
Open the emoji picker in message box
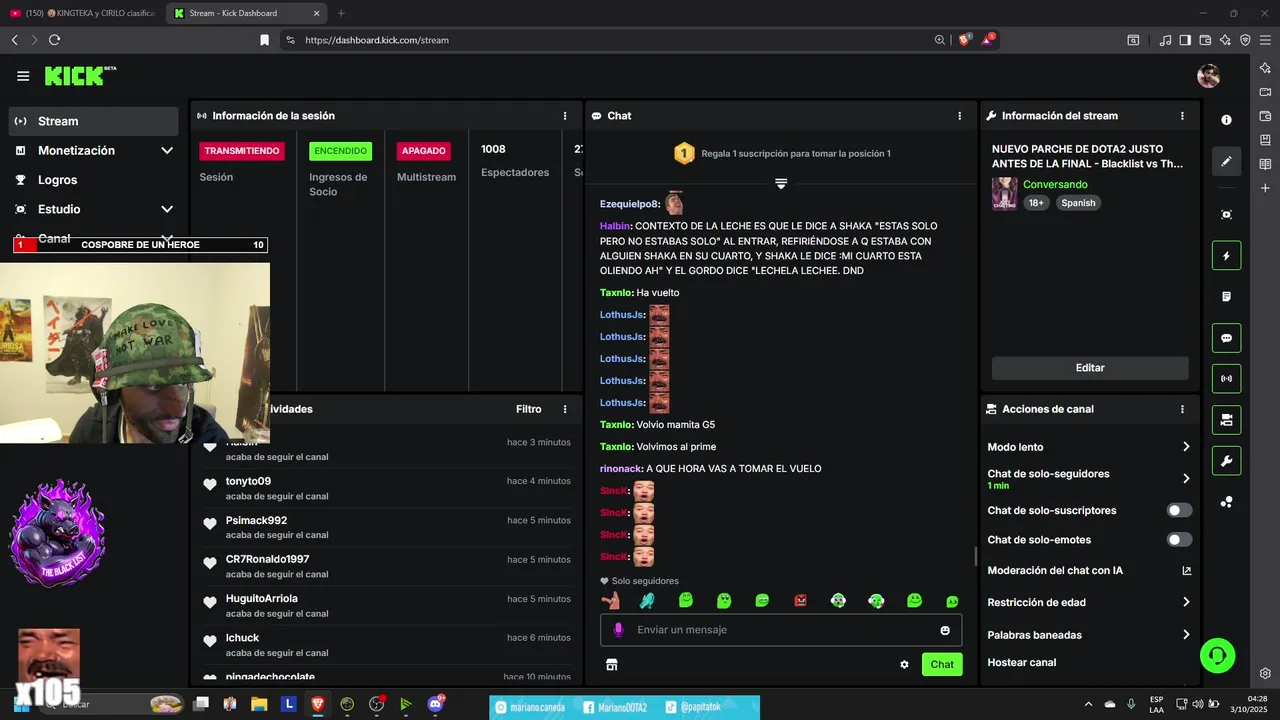click(x=945, y=630)
